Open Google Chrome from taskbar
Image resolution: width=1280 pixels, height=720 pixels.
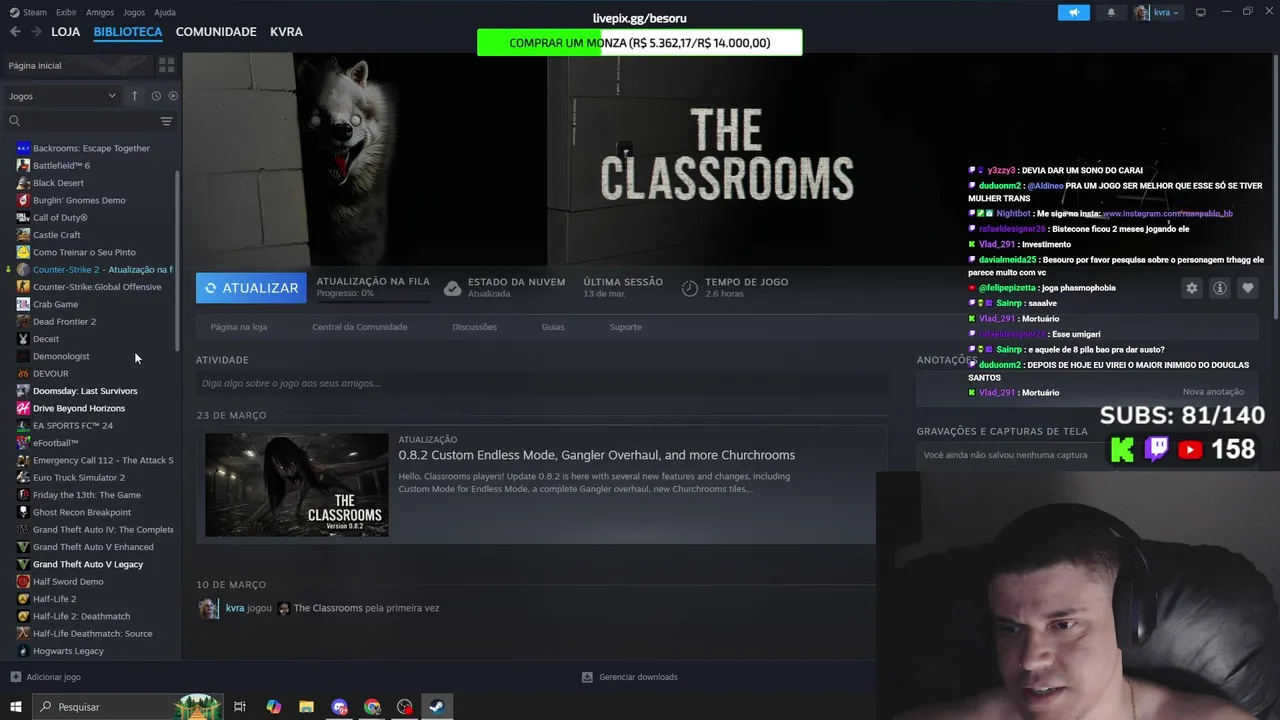tap(372, 707)
